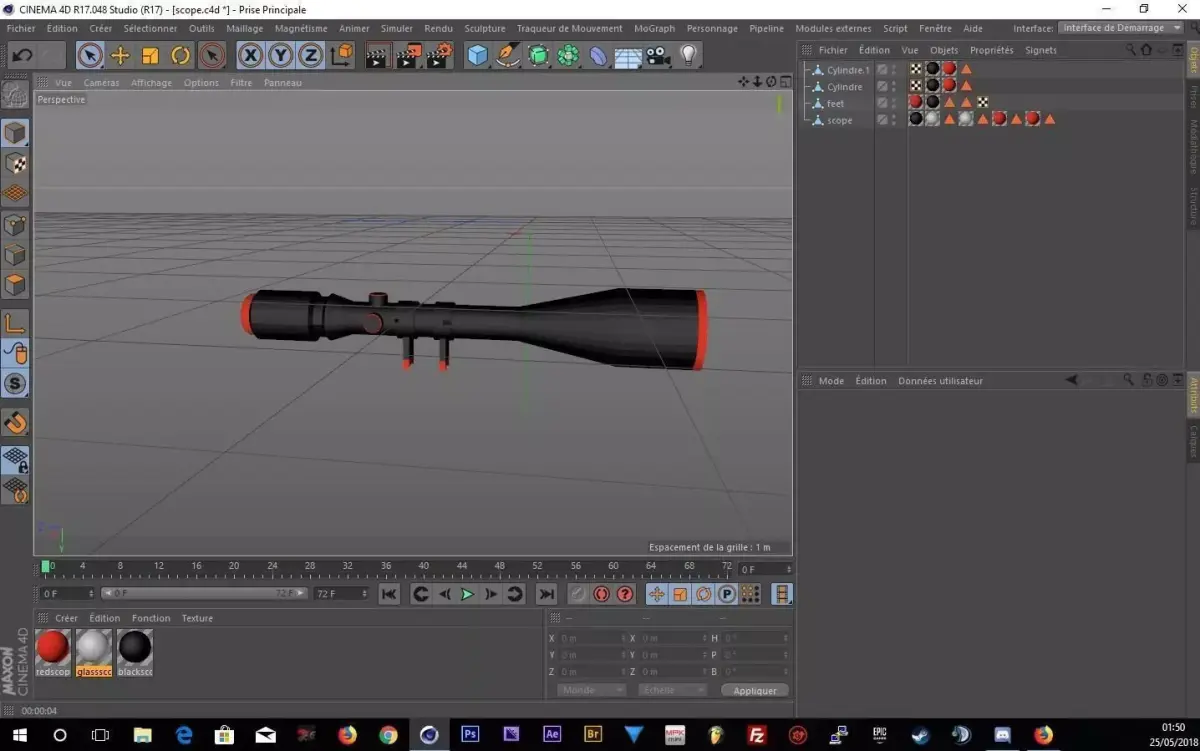Click red material tag on Cylindre.1
This screenshot has width=1200, height=751.
tap(949, 69)
